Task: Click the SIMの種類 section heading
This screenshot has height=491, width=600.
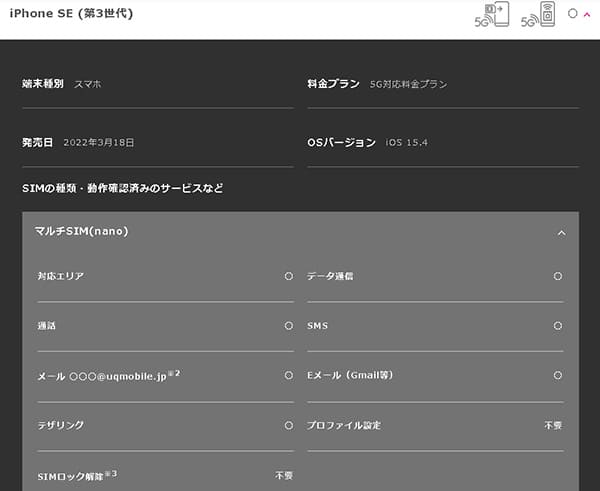Action: (122, 188)
